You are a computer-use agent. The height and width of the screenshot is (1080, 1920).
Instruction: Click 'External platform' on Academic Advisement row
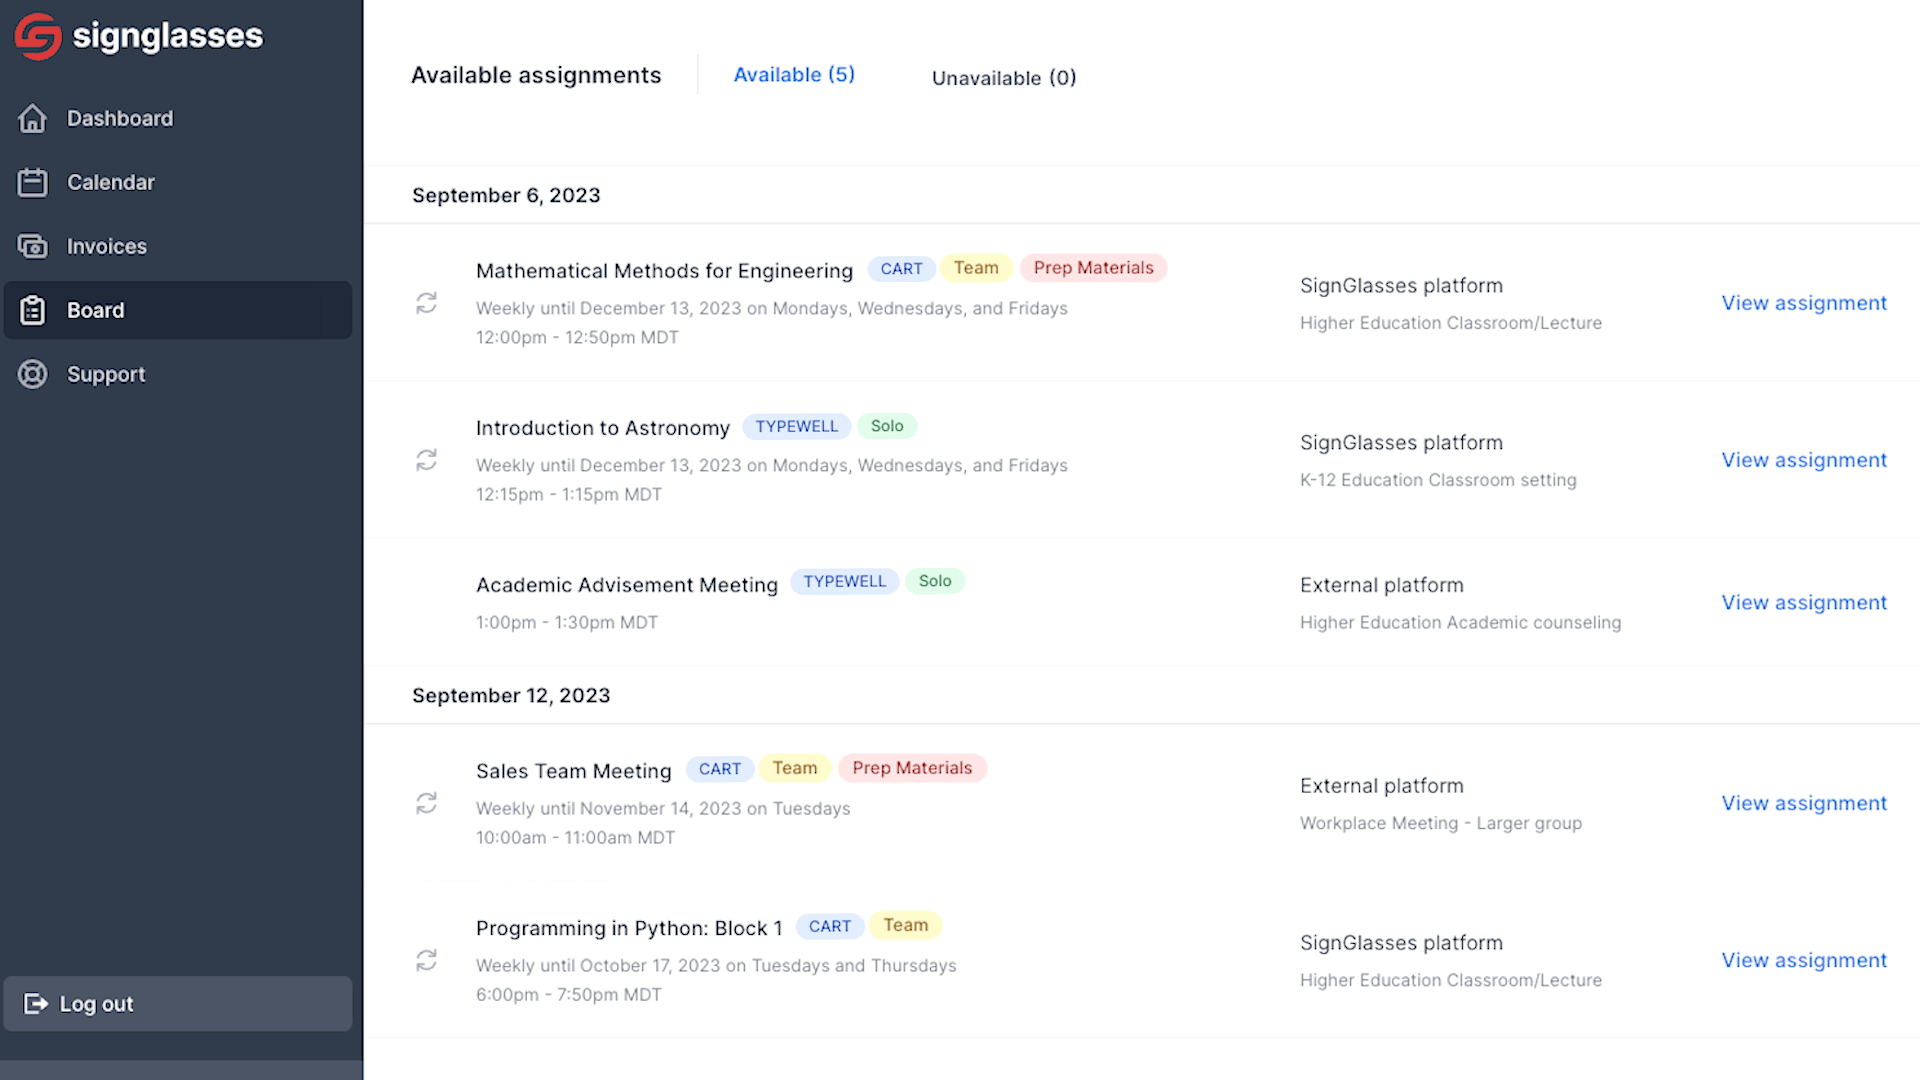click(1382, 585)
